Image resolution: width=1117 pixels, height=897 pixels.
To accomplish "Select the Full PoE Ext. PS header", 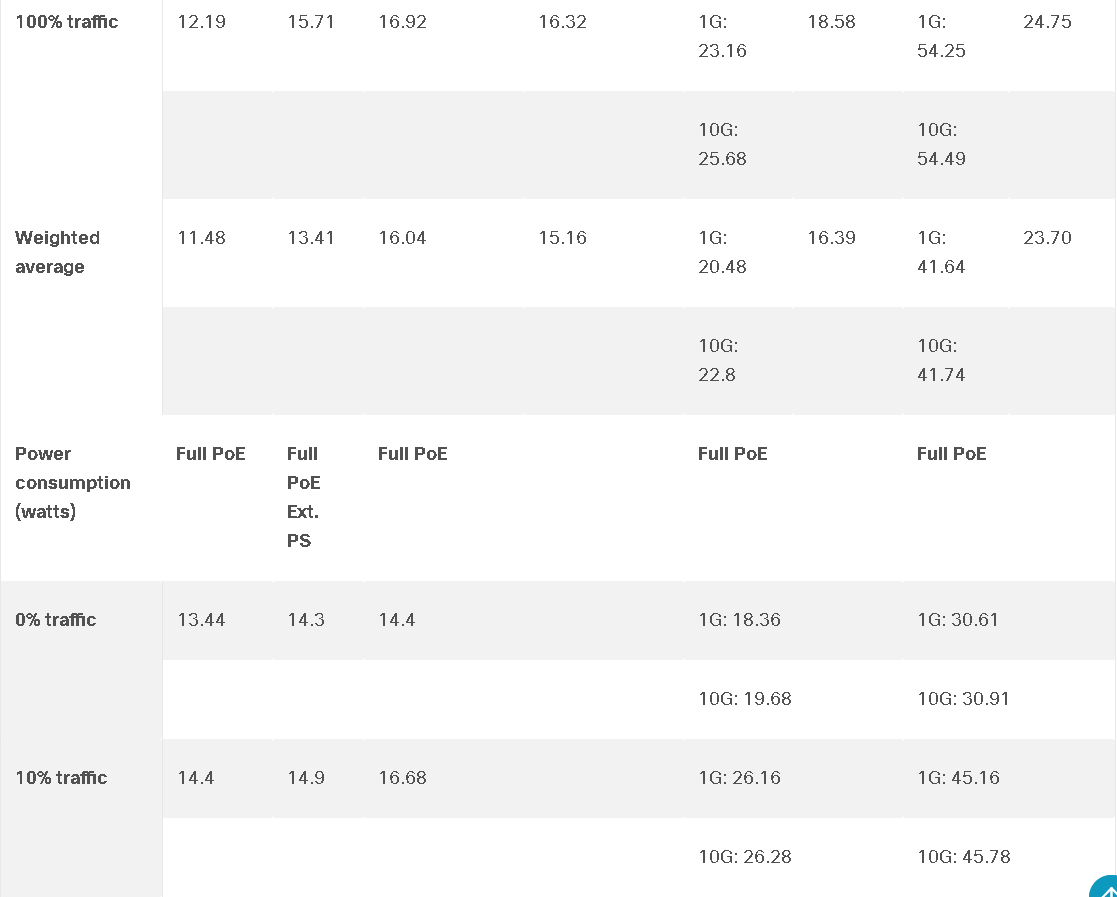I will click(x=303, y=497).
